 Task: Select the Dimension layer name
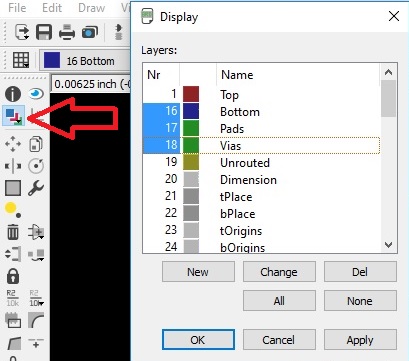(248, 180)
